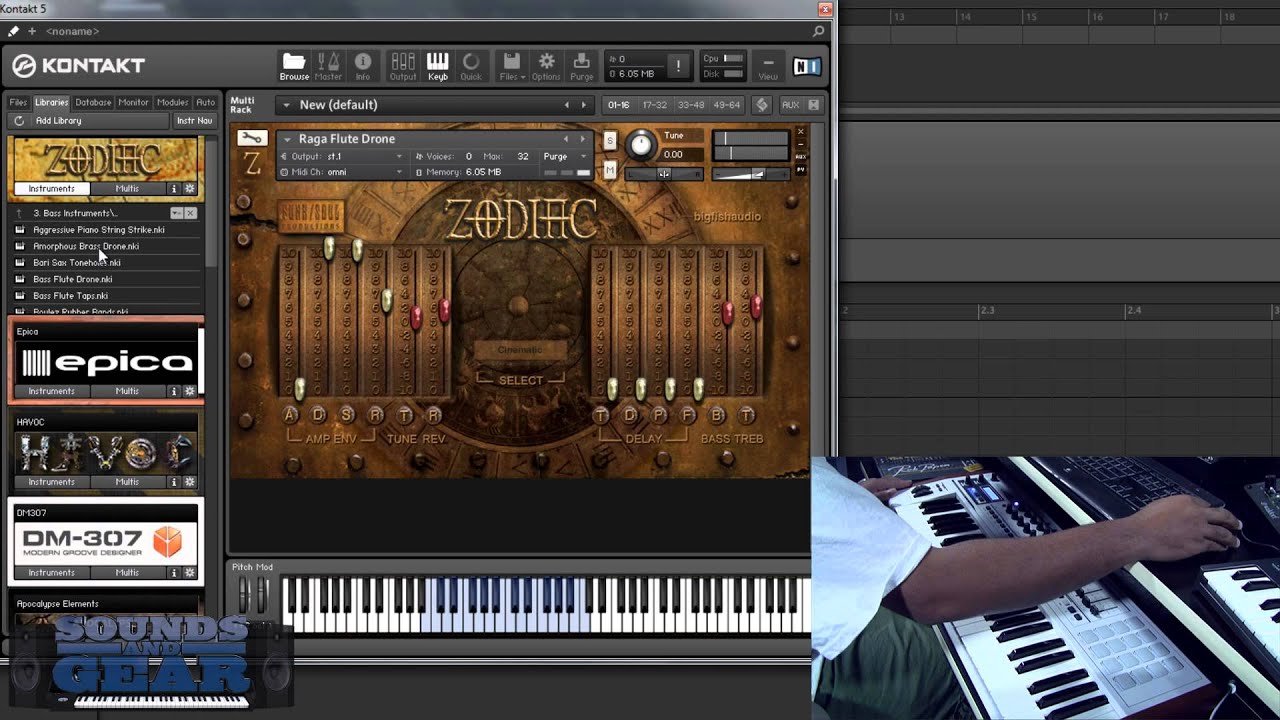Viewport: 1280px width, 720px height.
Task: Select the 17-32 rack page
Action: coord(654,105)
